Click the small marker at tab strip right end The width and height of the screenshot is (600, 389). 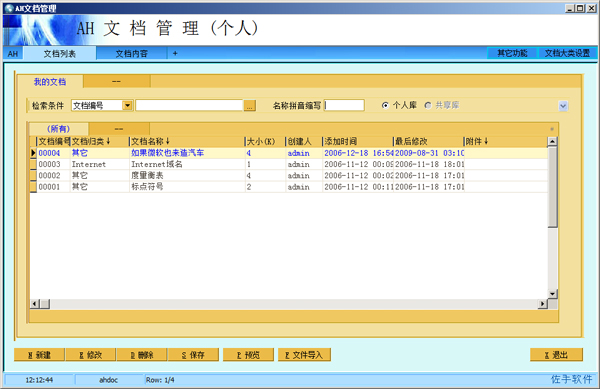(552, 129)
